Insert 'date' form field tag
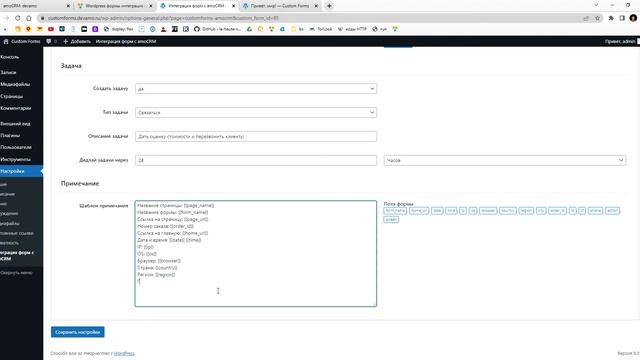 tap(437, 211)
